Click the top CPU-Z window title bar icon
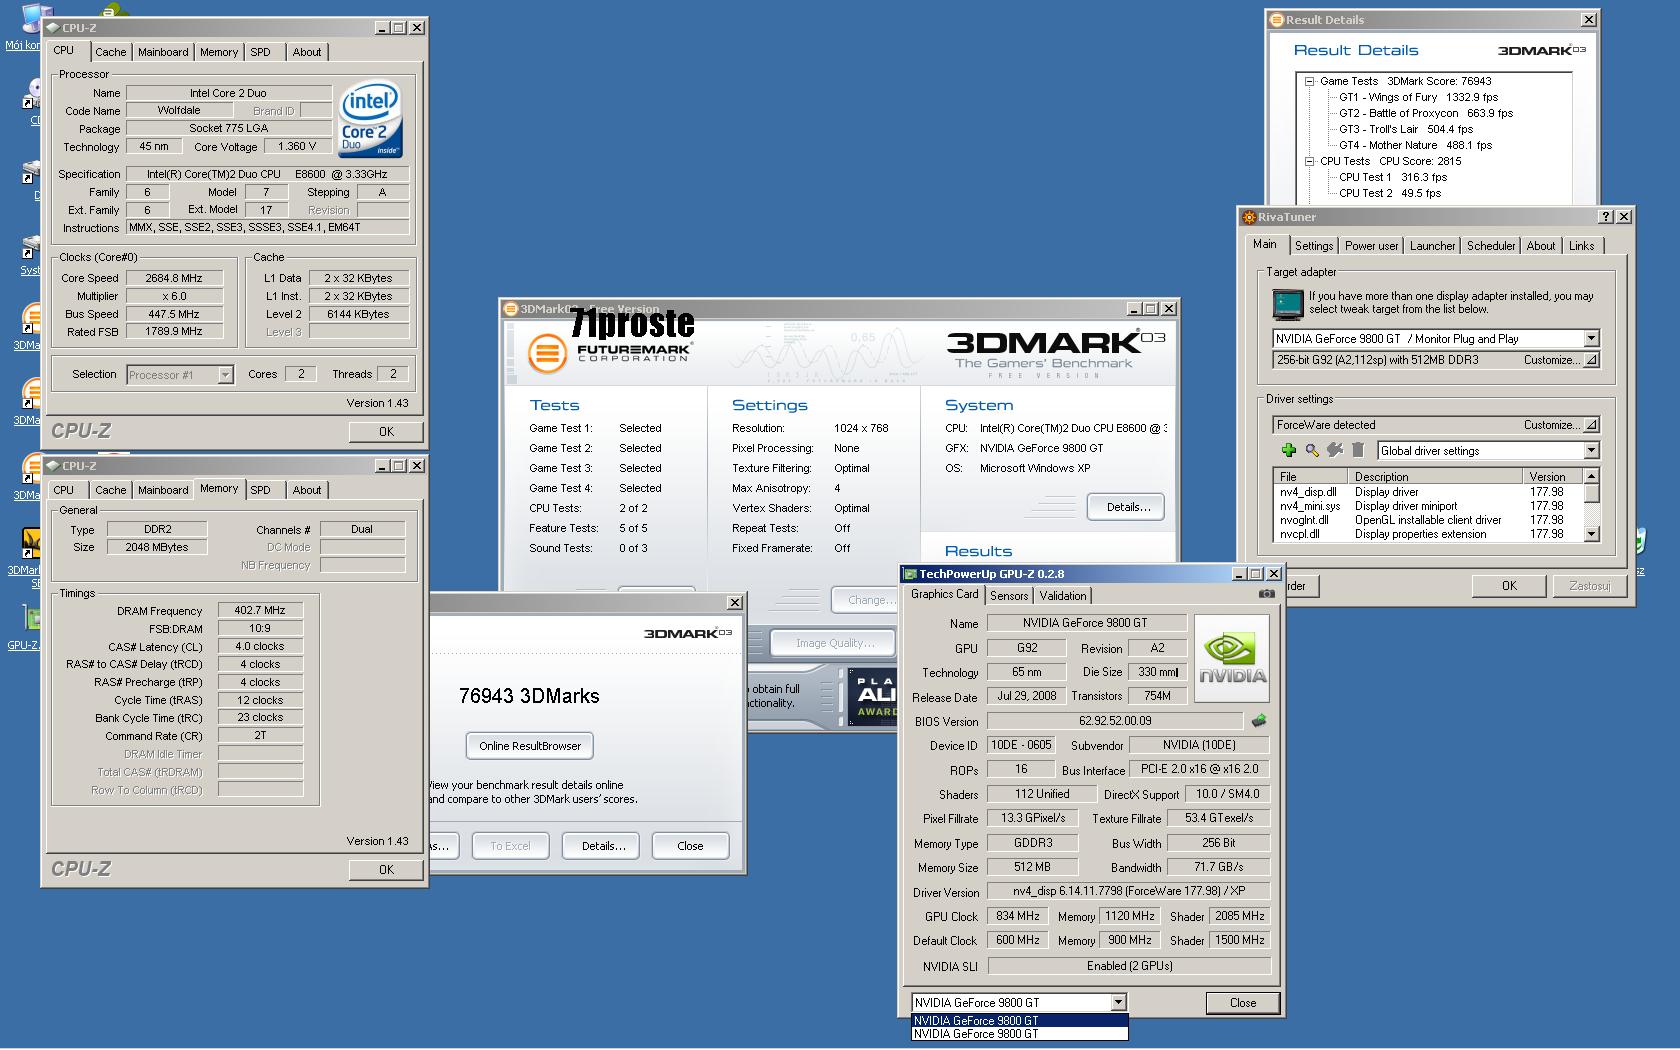The image size is (1680, 1050). [52, 28]
